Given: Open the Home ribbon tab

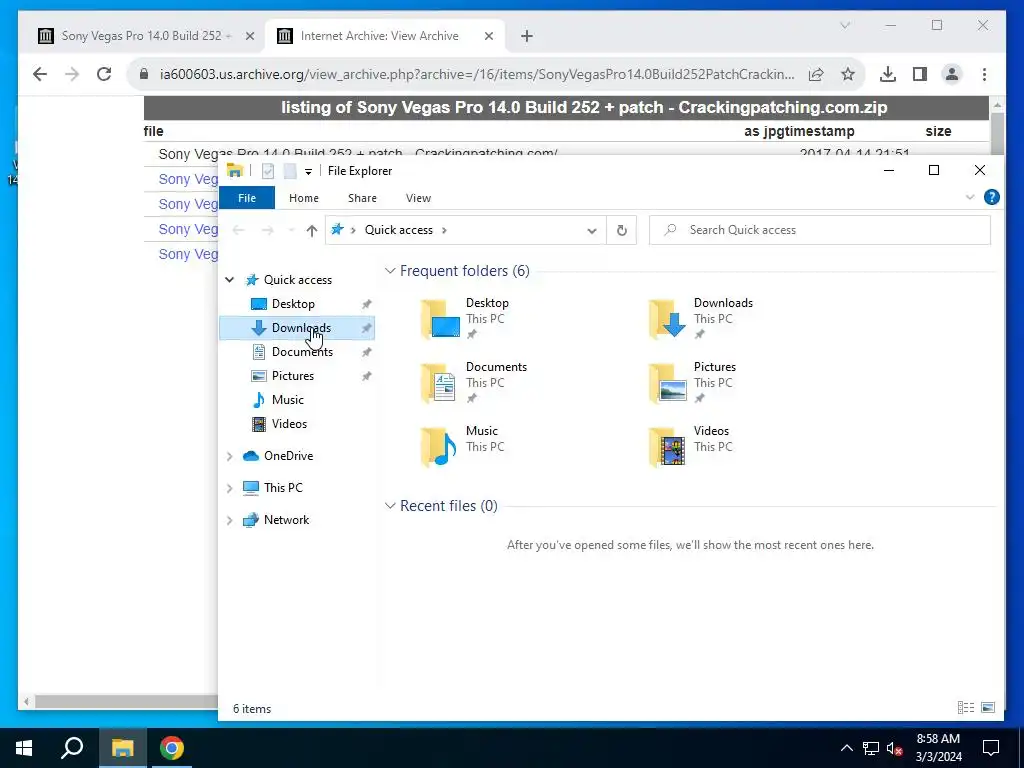Looking at the screenshot, I should click(304, 198).
